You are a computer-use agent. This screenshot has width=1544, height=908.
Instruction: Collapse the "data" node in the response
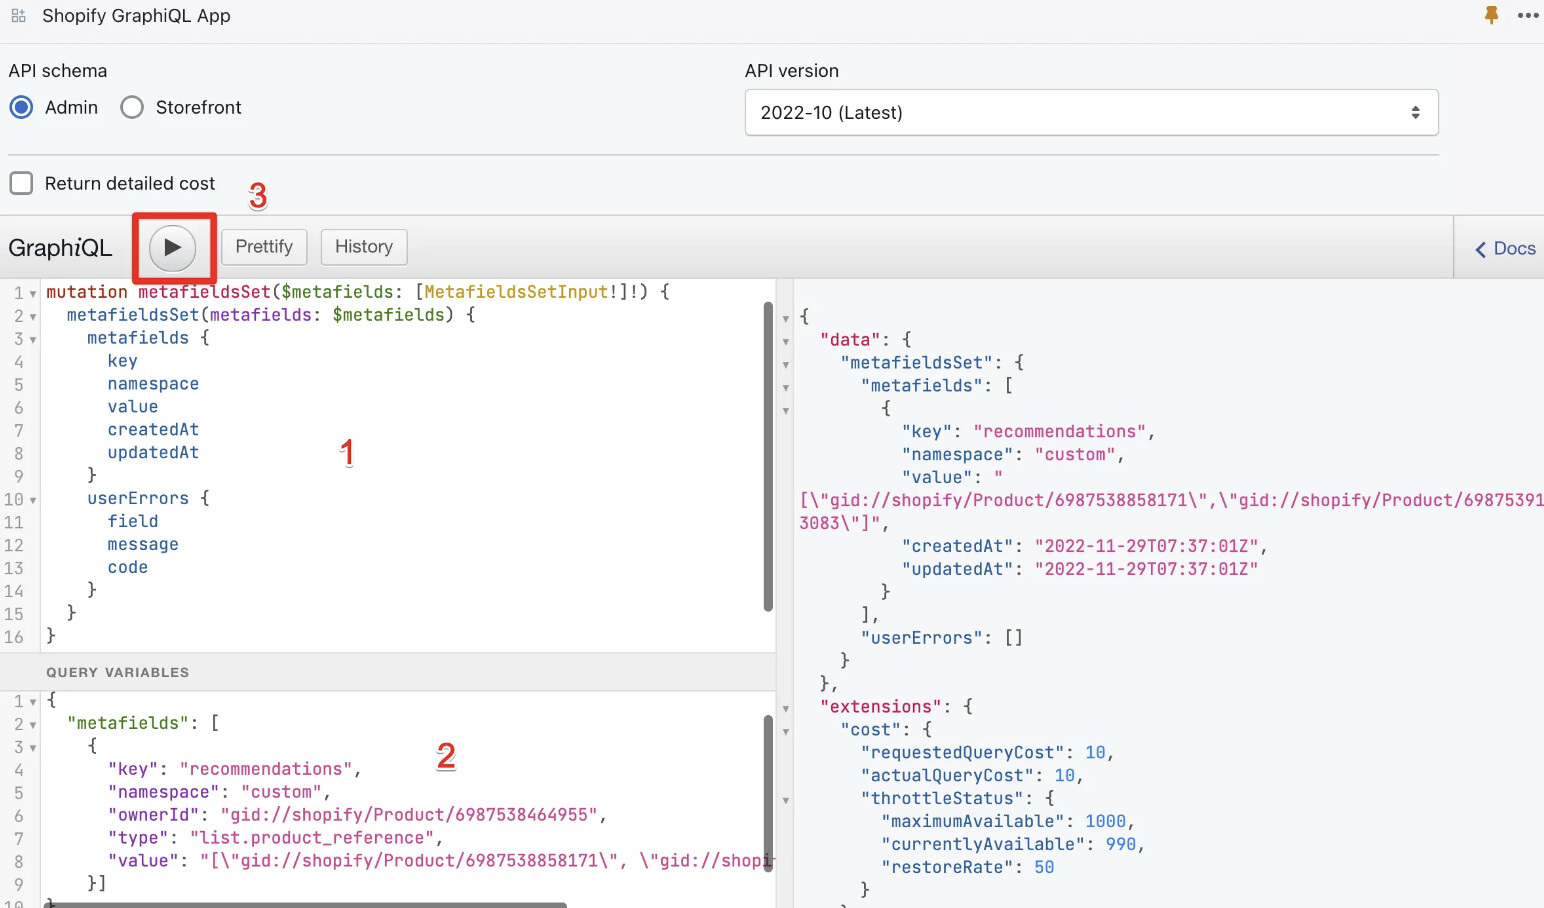[786, 342]
